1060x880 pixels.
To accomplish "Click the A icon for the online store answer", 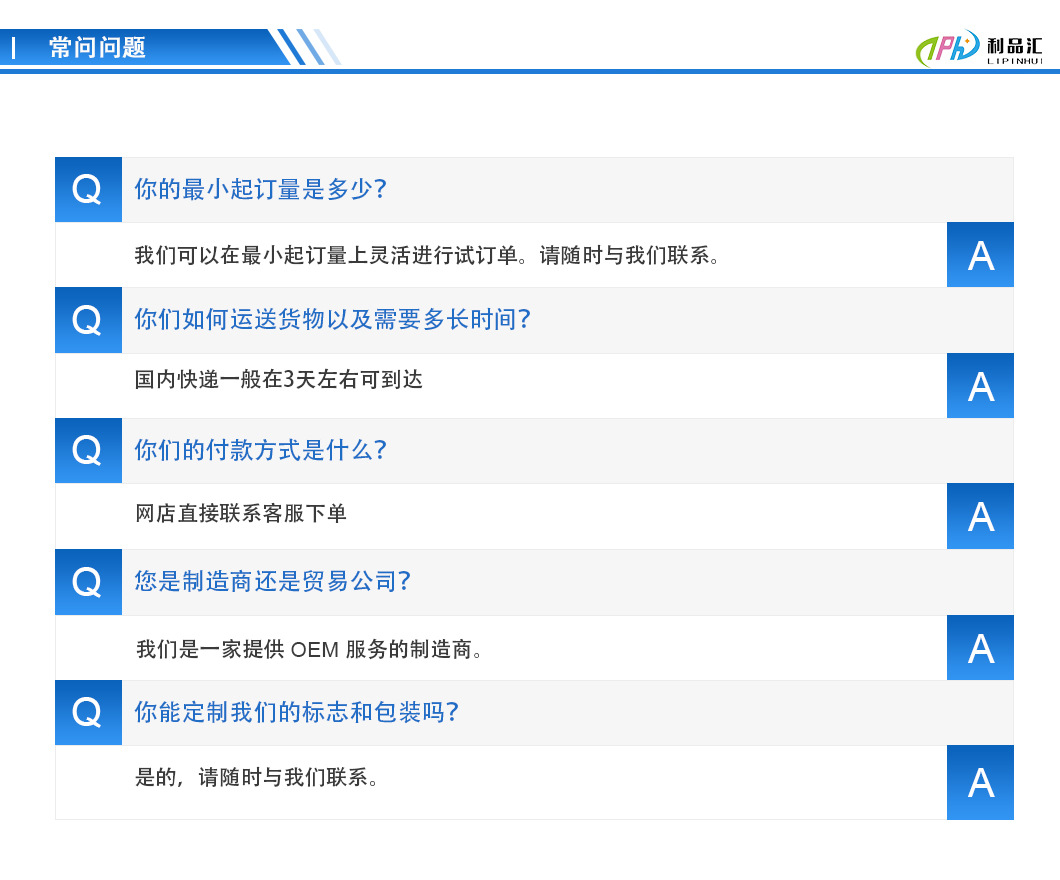I will 980,516.
